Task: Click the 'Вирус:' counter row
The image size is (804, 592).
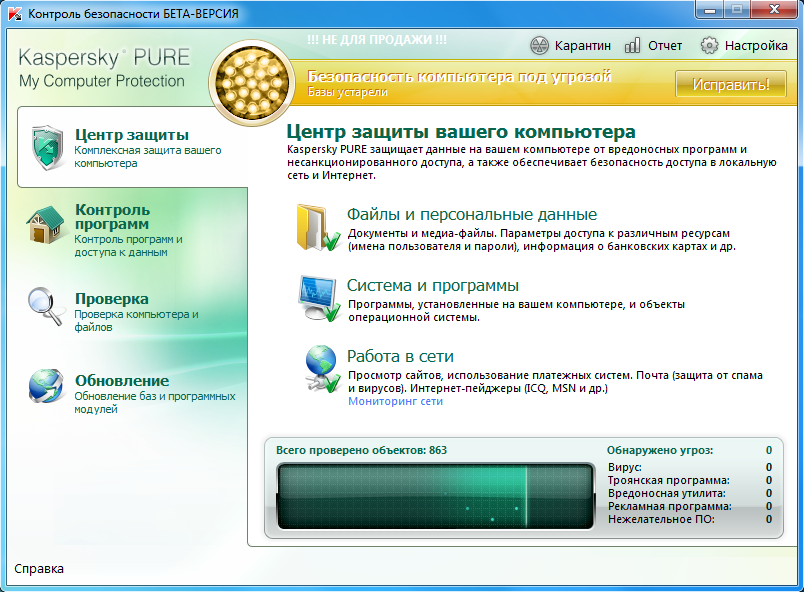Action: 690,467
